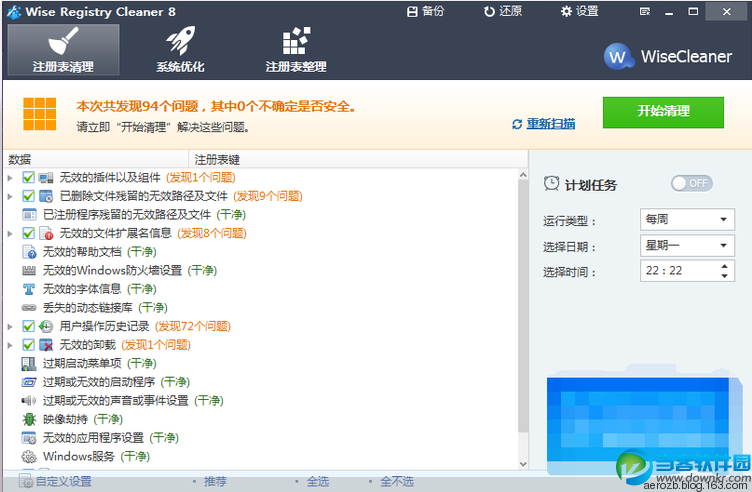This screenshot has width=752, height=492.
Task: Click the 丢失的动态链接库 chain link icon
Action: pos(29,307)
